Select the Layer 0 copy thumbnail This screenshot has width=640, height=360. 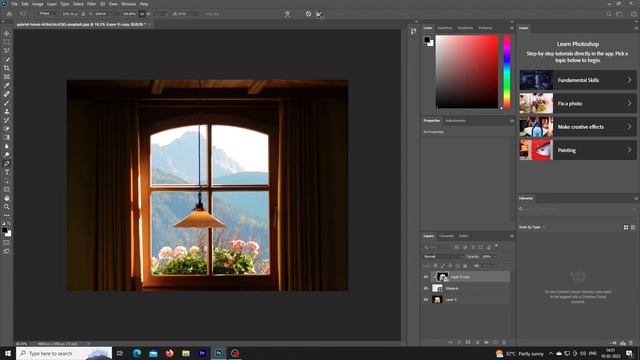pos(442,277)
